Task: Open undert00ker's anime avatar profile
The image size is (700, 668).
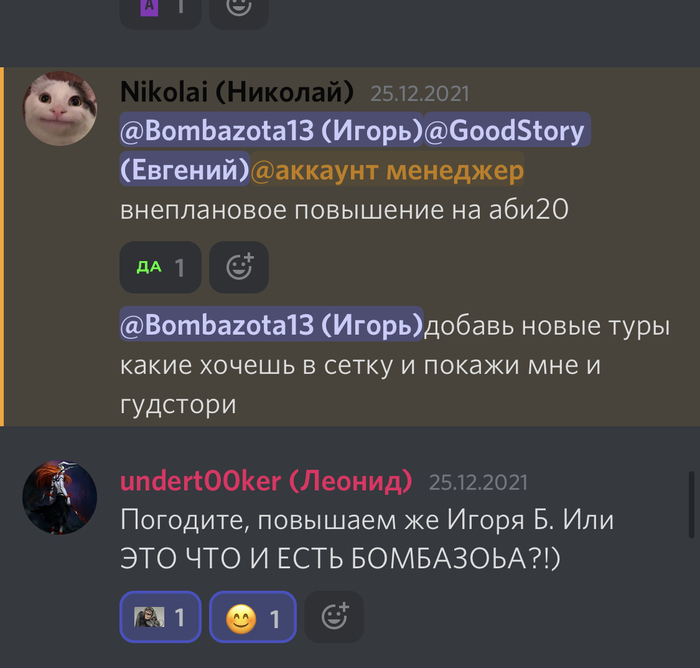Action: [x=60, y=497]
